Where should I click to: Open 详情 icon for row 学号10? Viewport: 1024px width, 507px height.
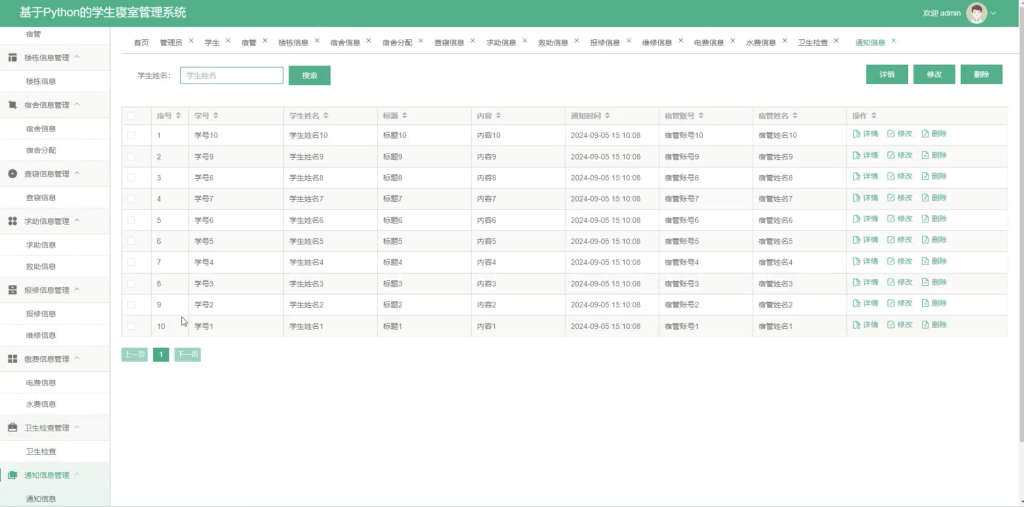[857, 134]
